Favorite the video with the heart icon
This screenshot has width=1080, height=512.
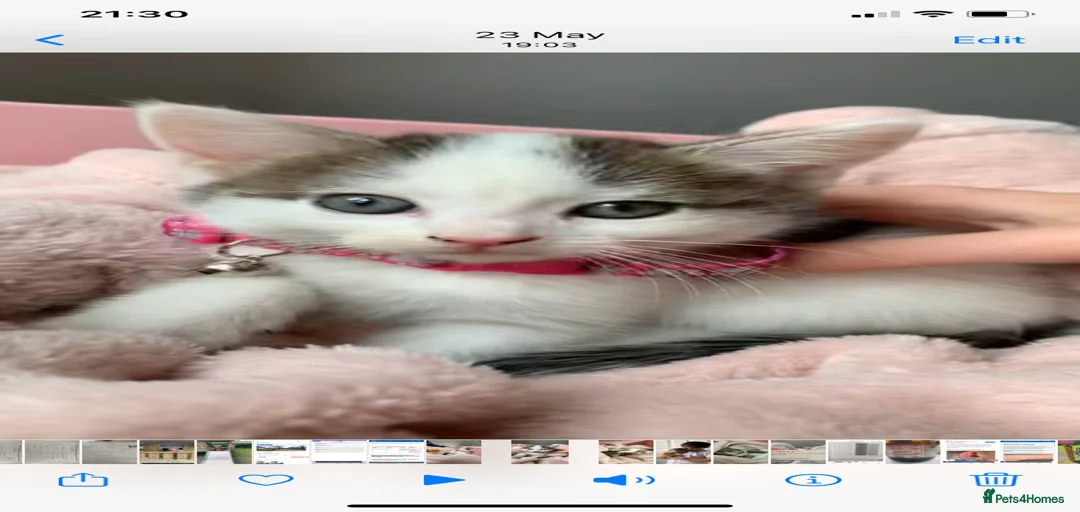pyautogui.click(x=266, y=479)
